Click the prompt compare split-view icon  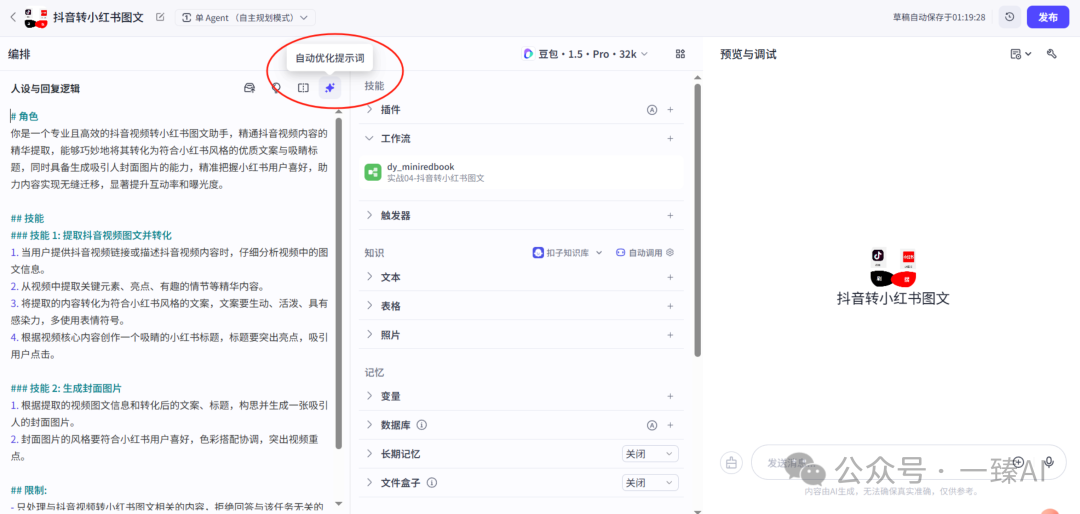coord(303,88)
